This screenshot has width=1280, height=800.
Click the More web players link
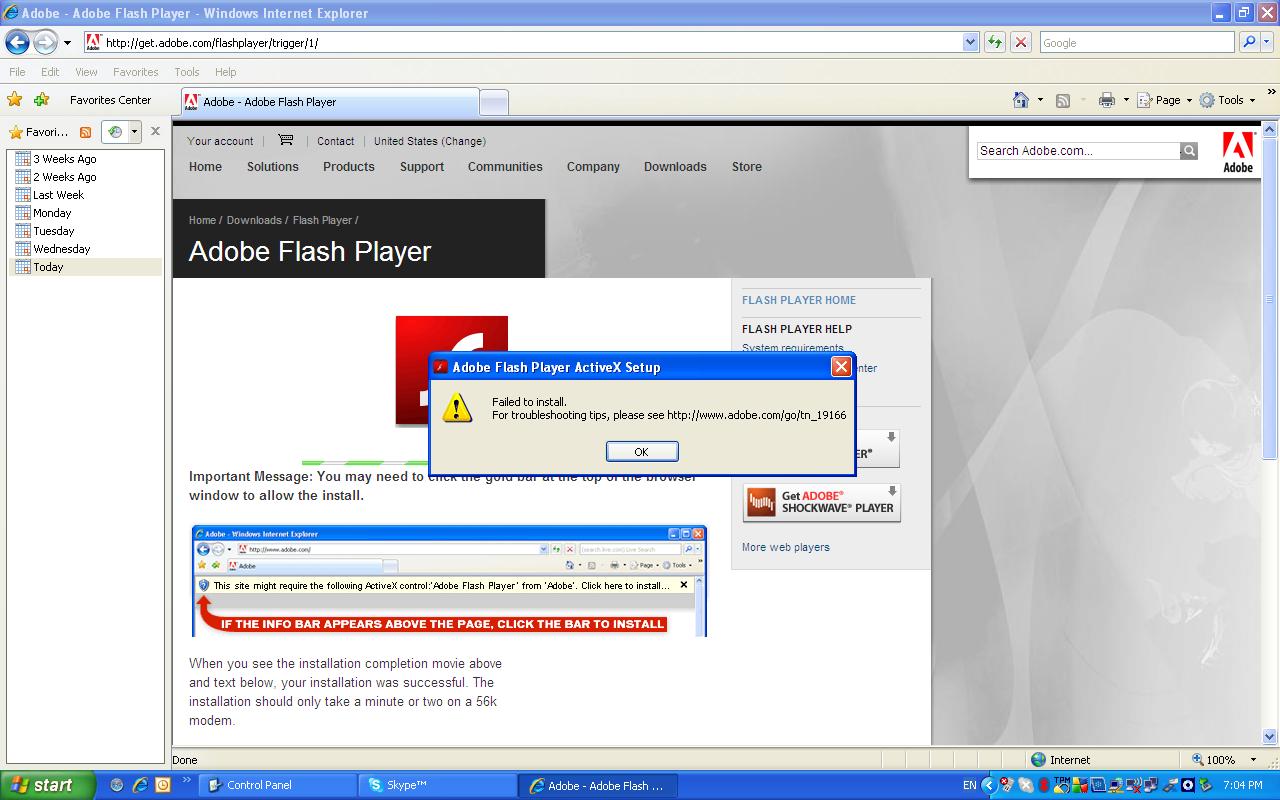785,547
